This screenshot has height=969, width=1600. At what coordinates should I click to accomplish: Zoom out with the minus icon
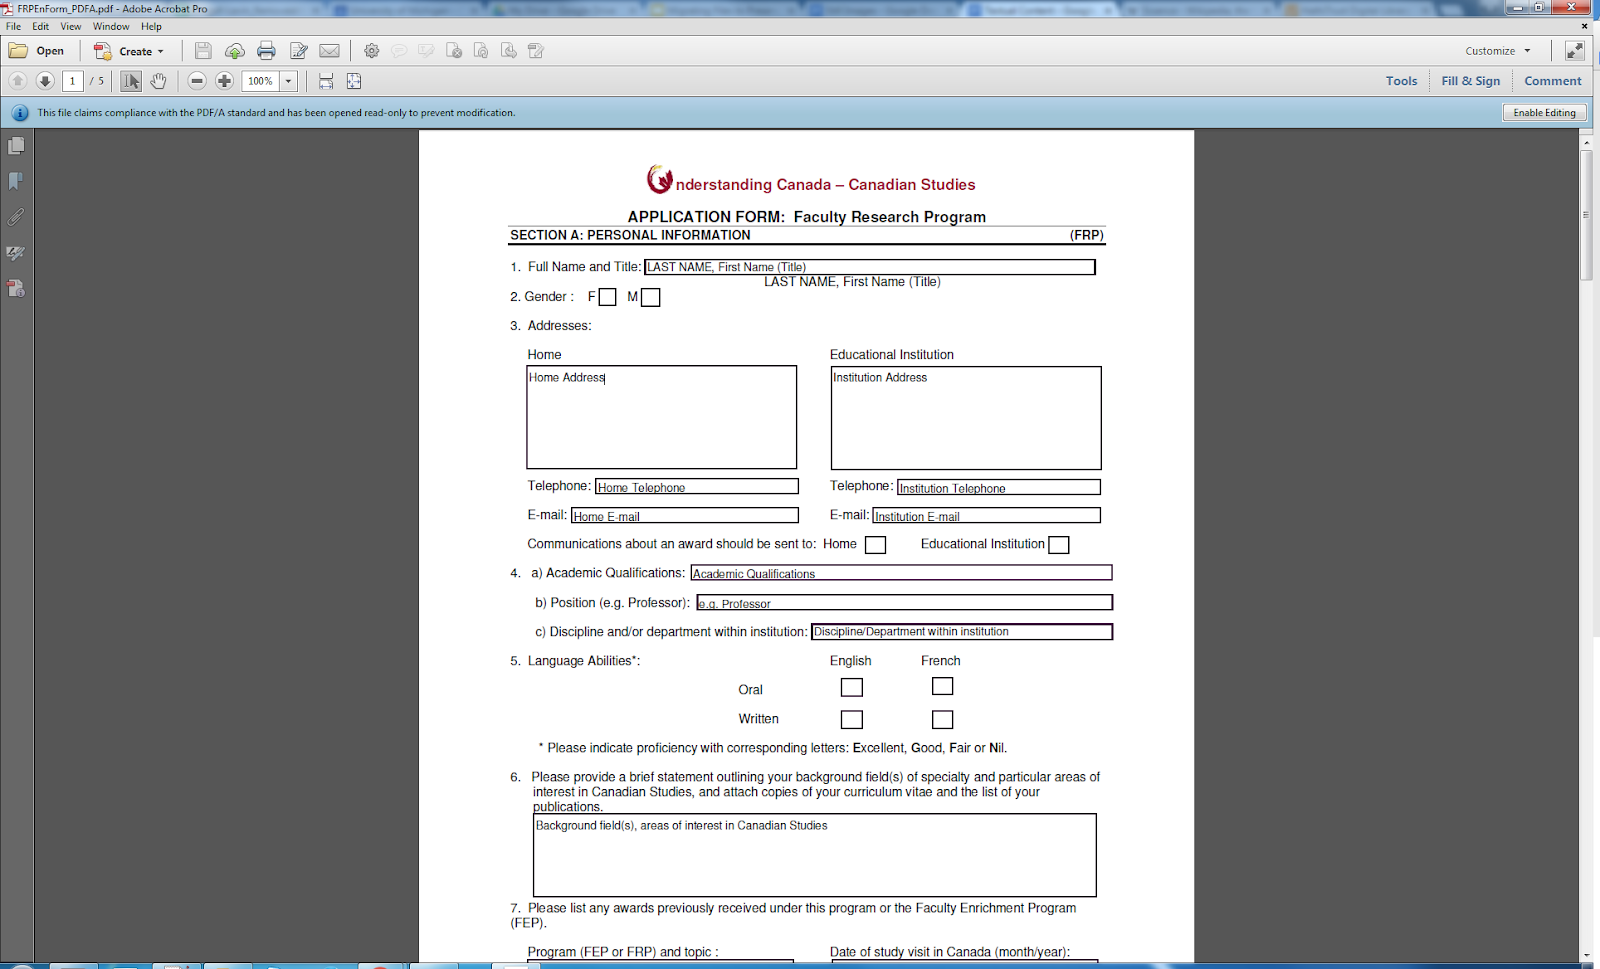197,81
